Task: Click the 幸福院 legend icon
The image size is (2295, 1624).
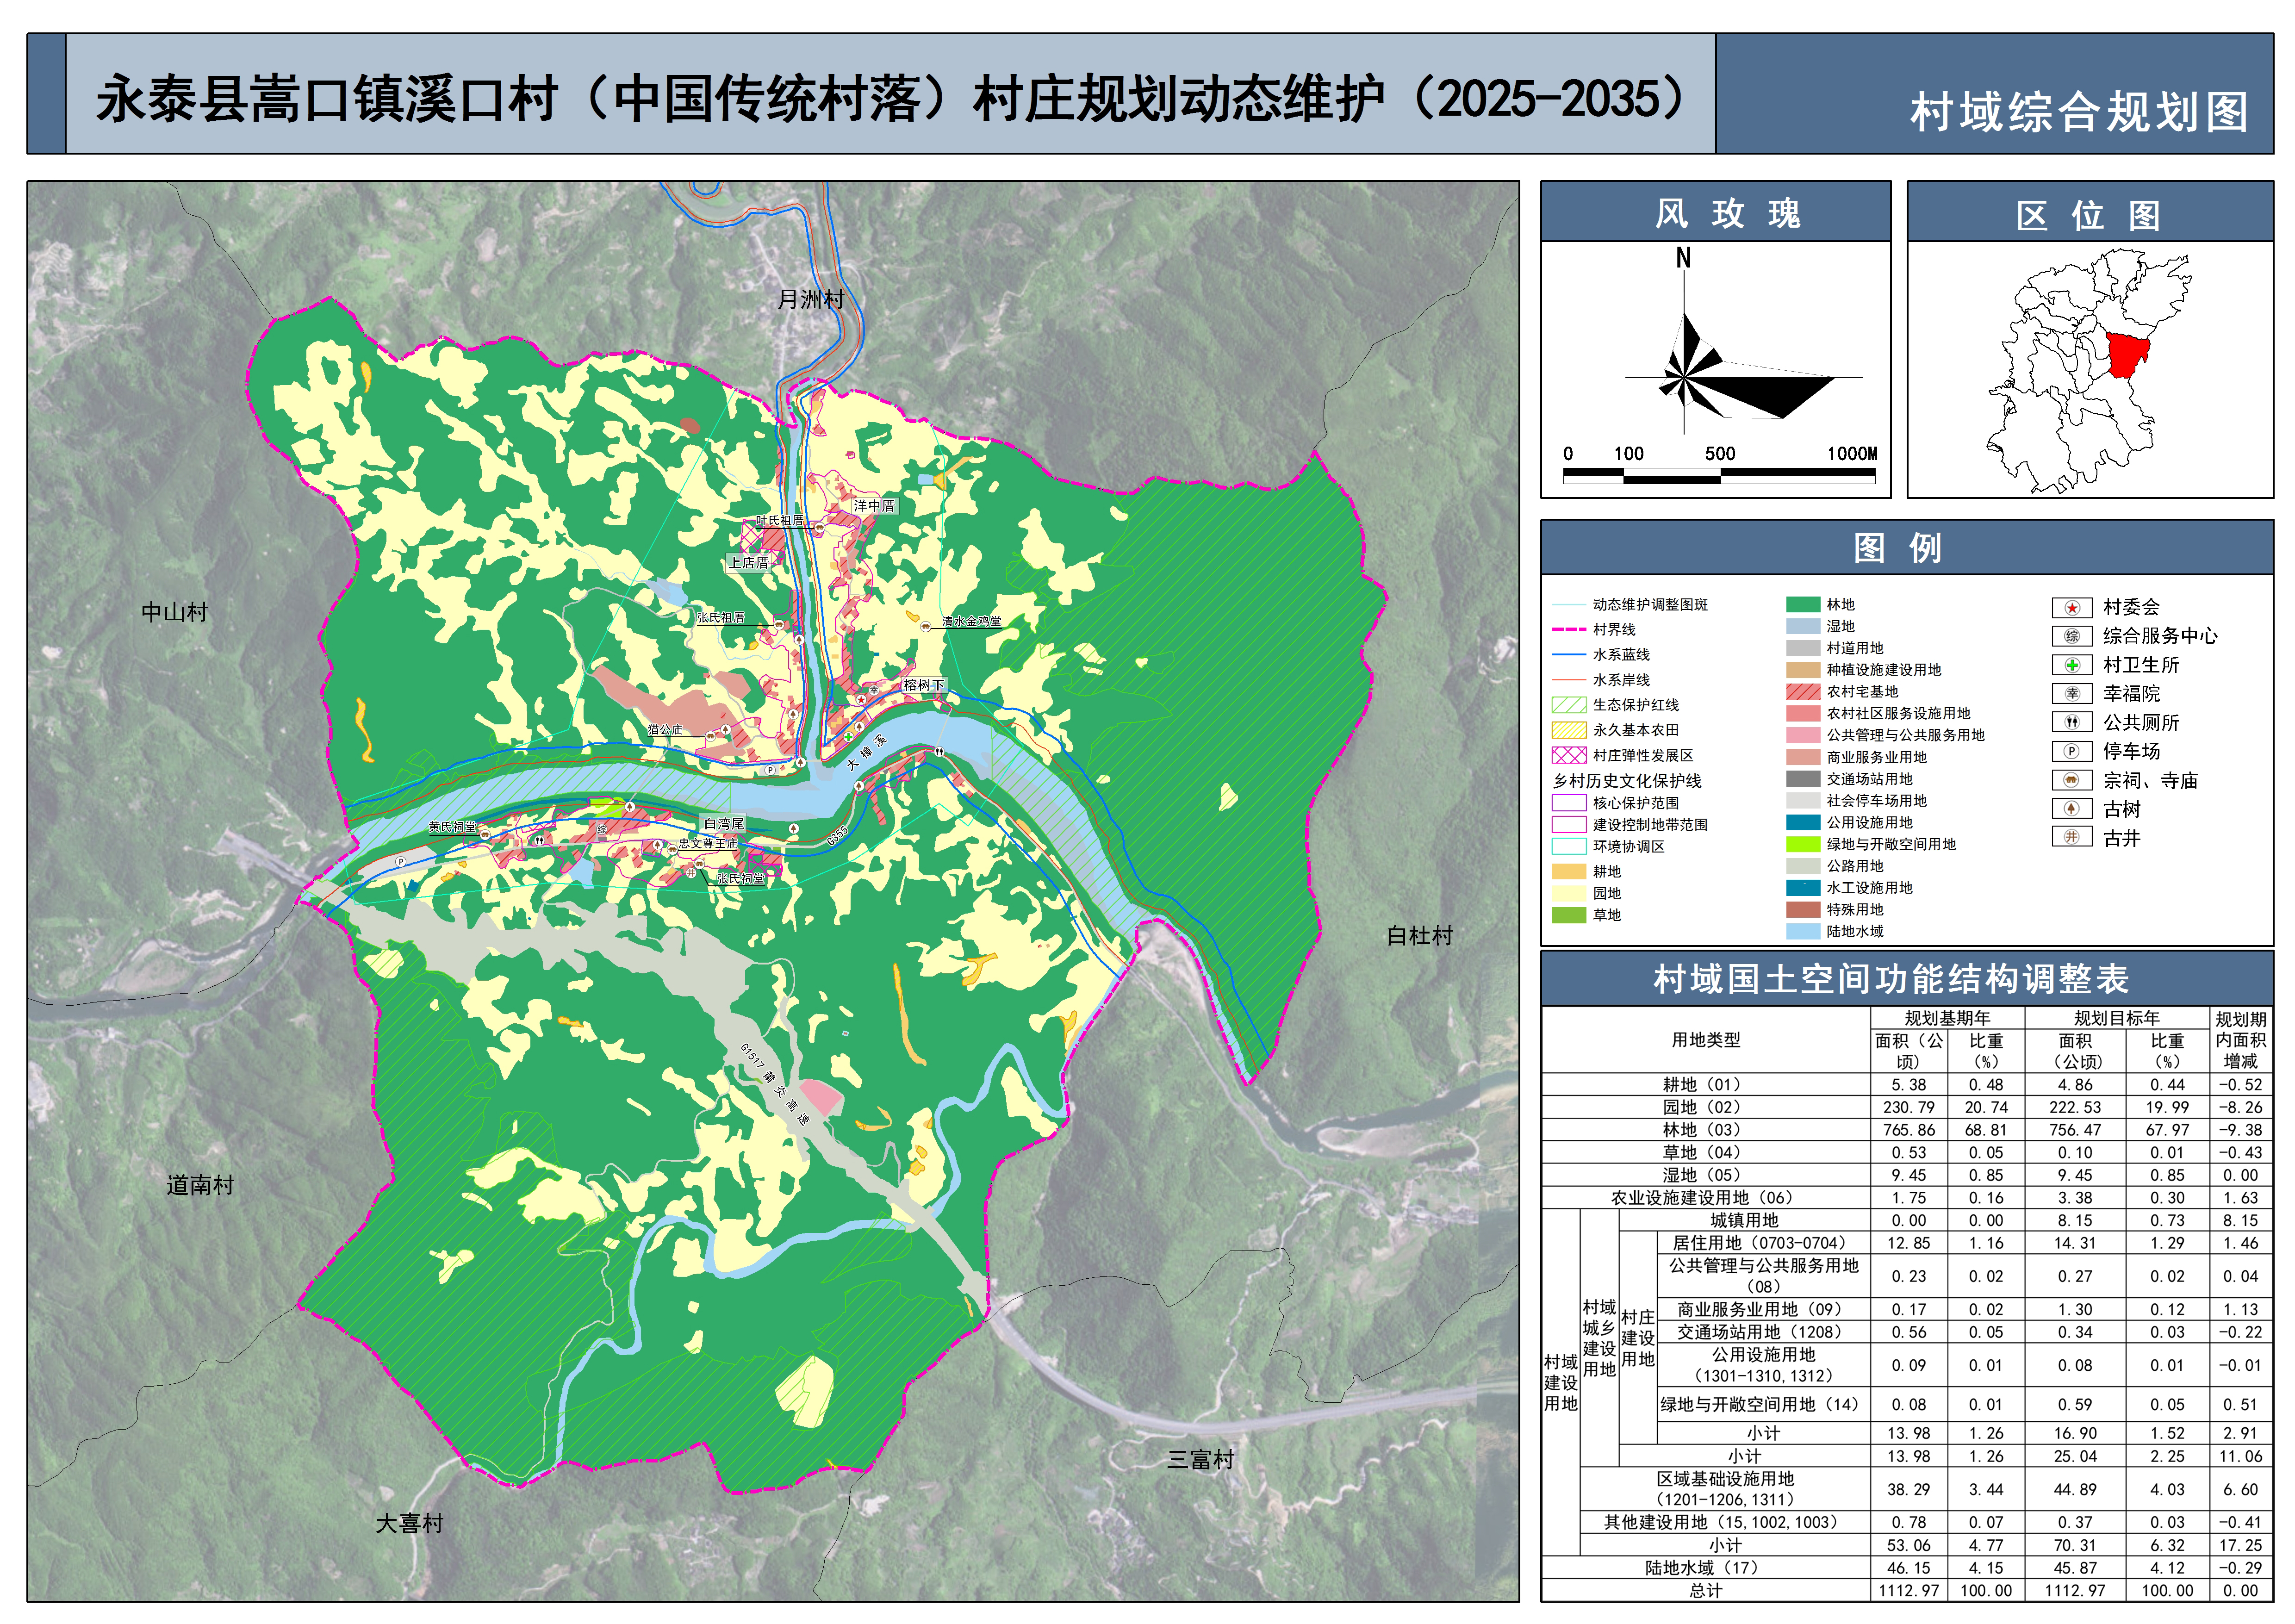Action: tap(2071, 694)
